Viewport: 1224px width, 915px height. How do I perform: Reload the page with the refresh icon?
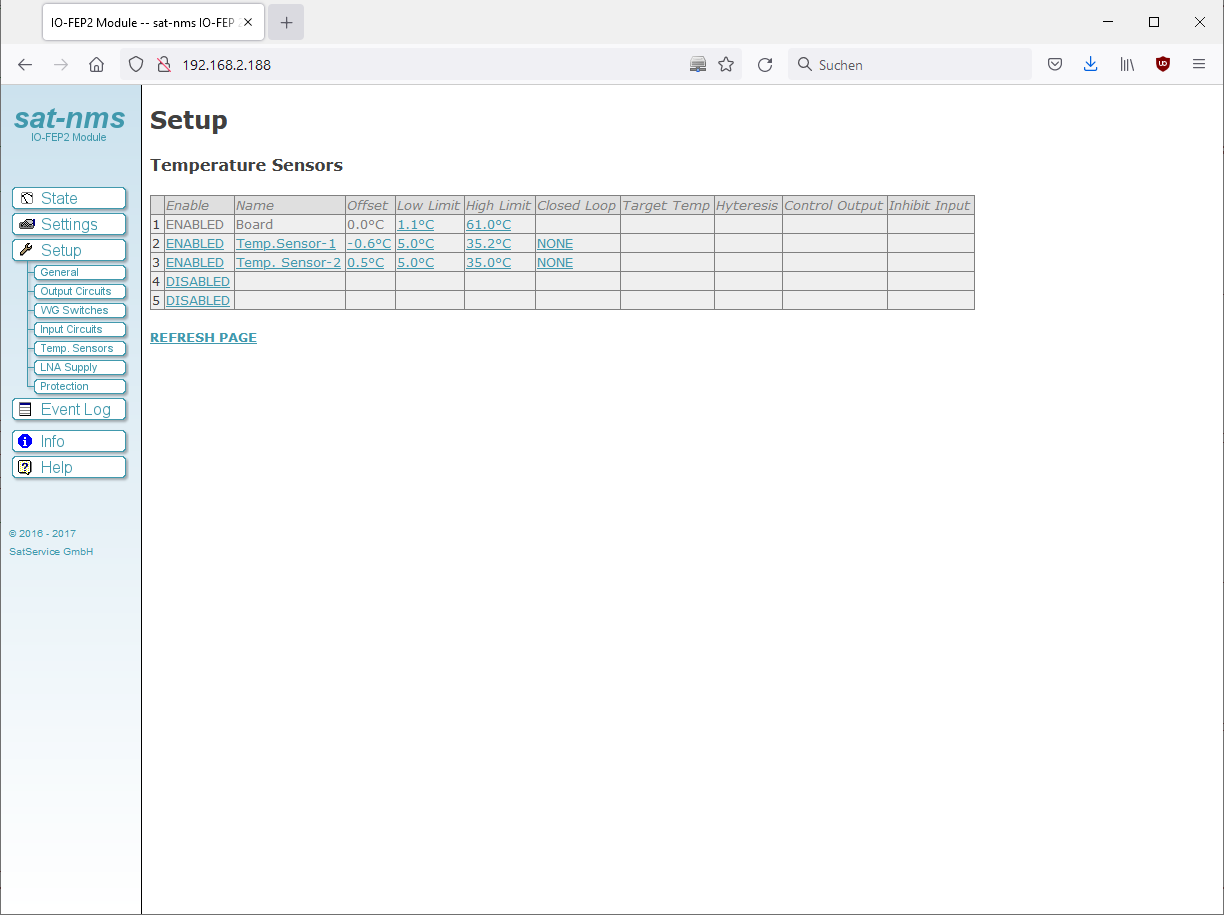(x=765, y=65)
